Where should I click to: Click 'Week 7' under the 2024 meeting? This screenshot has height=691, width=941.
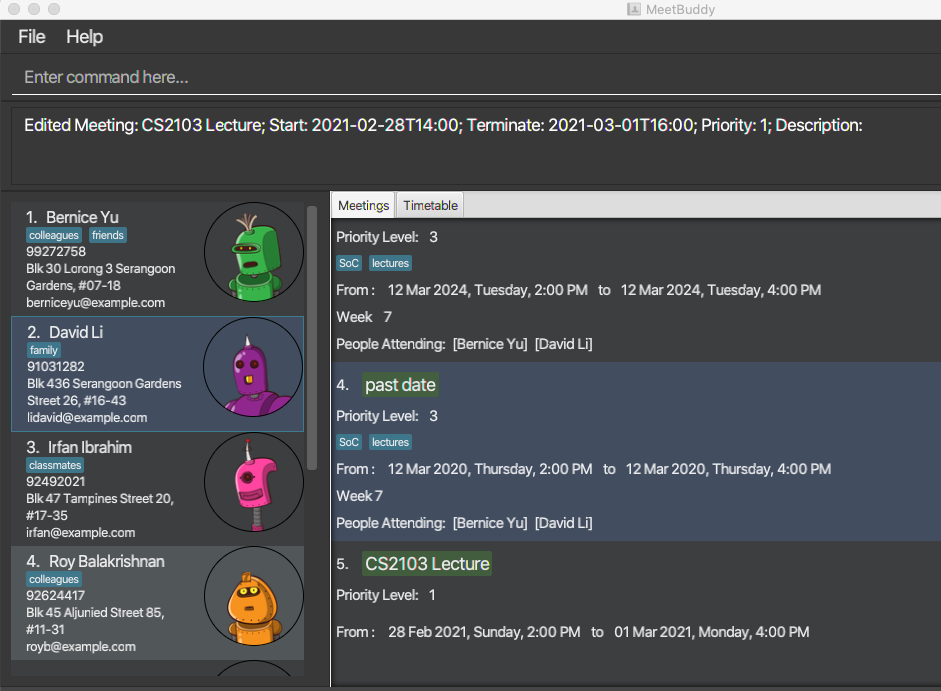(x=364, y=316)
